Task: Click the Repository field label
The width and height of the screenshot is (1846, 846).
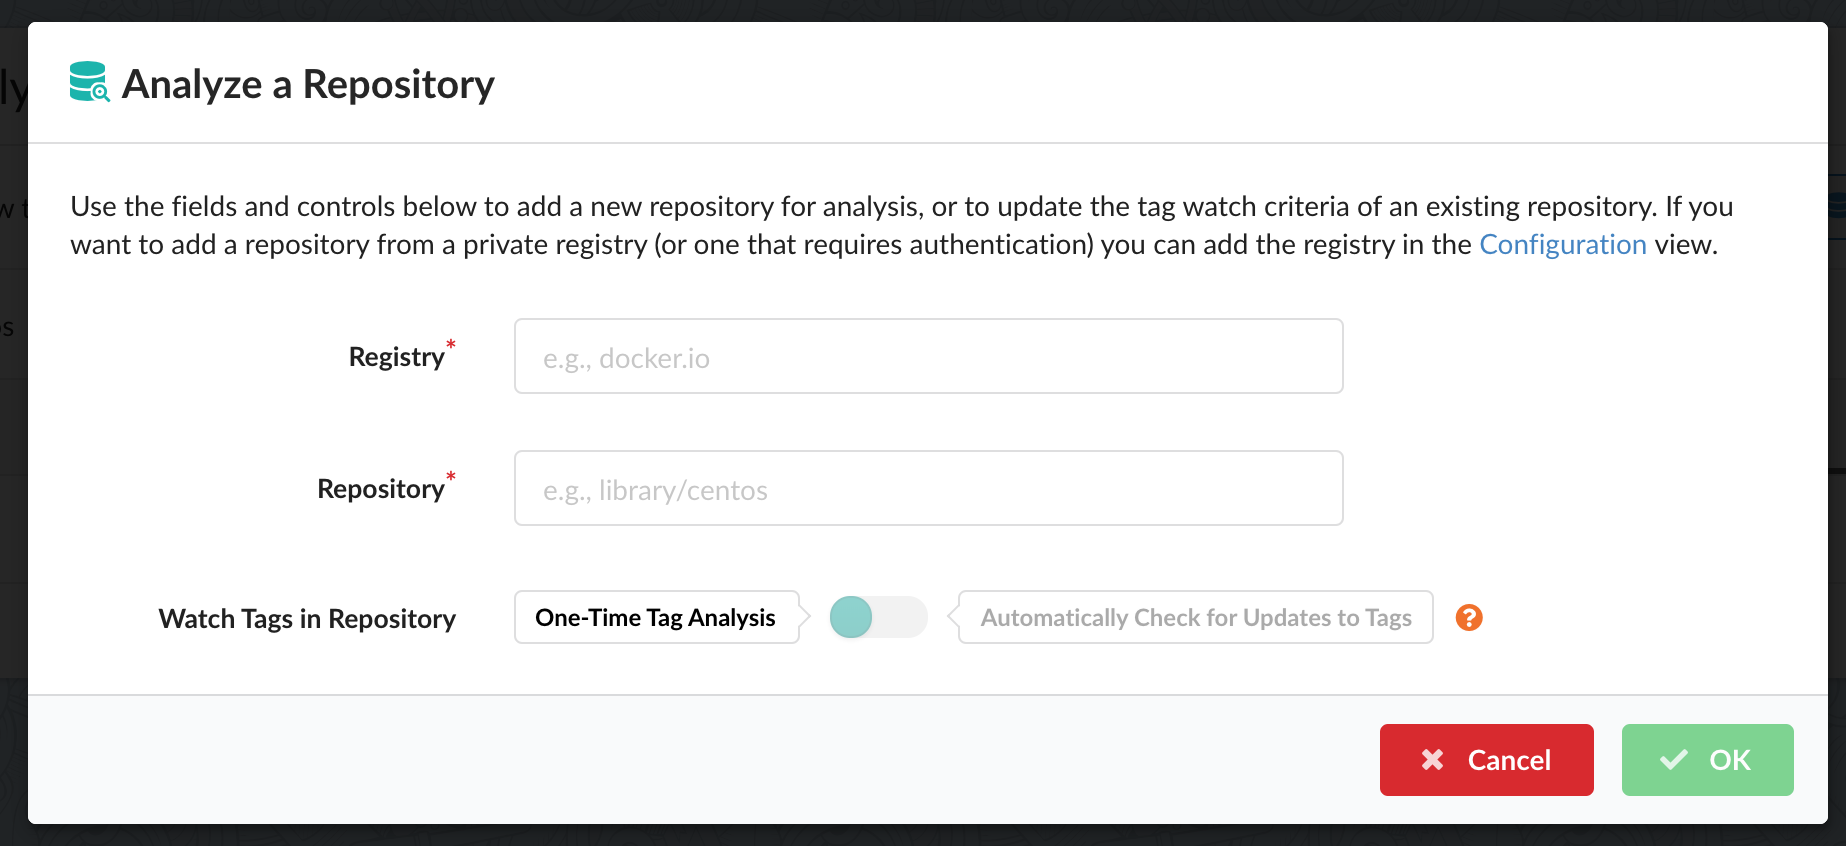Action: click(380, 489)
